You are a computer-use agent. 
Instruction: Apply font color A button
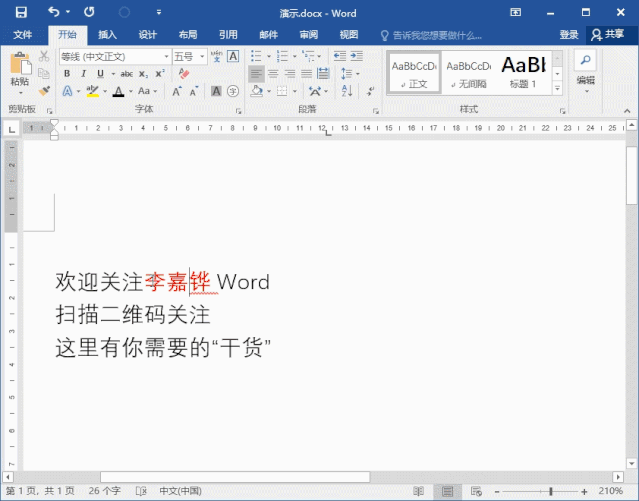coord(119,91)
